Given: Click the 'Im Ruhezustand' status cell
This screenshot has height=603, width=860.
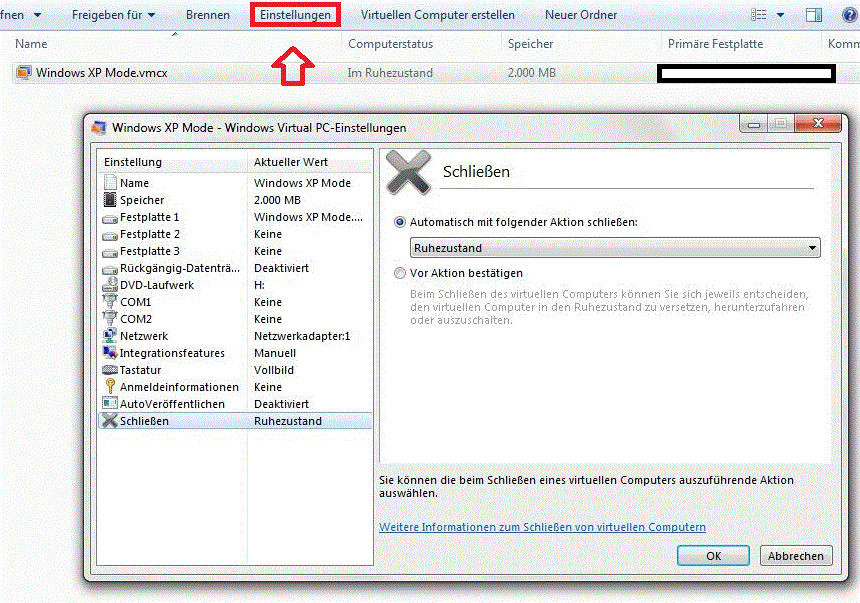Looking at the screenshot, I should (x=390, y=72).
